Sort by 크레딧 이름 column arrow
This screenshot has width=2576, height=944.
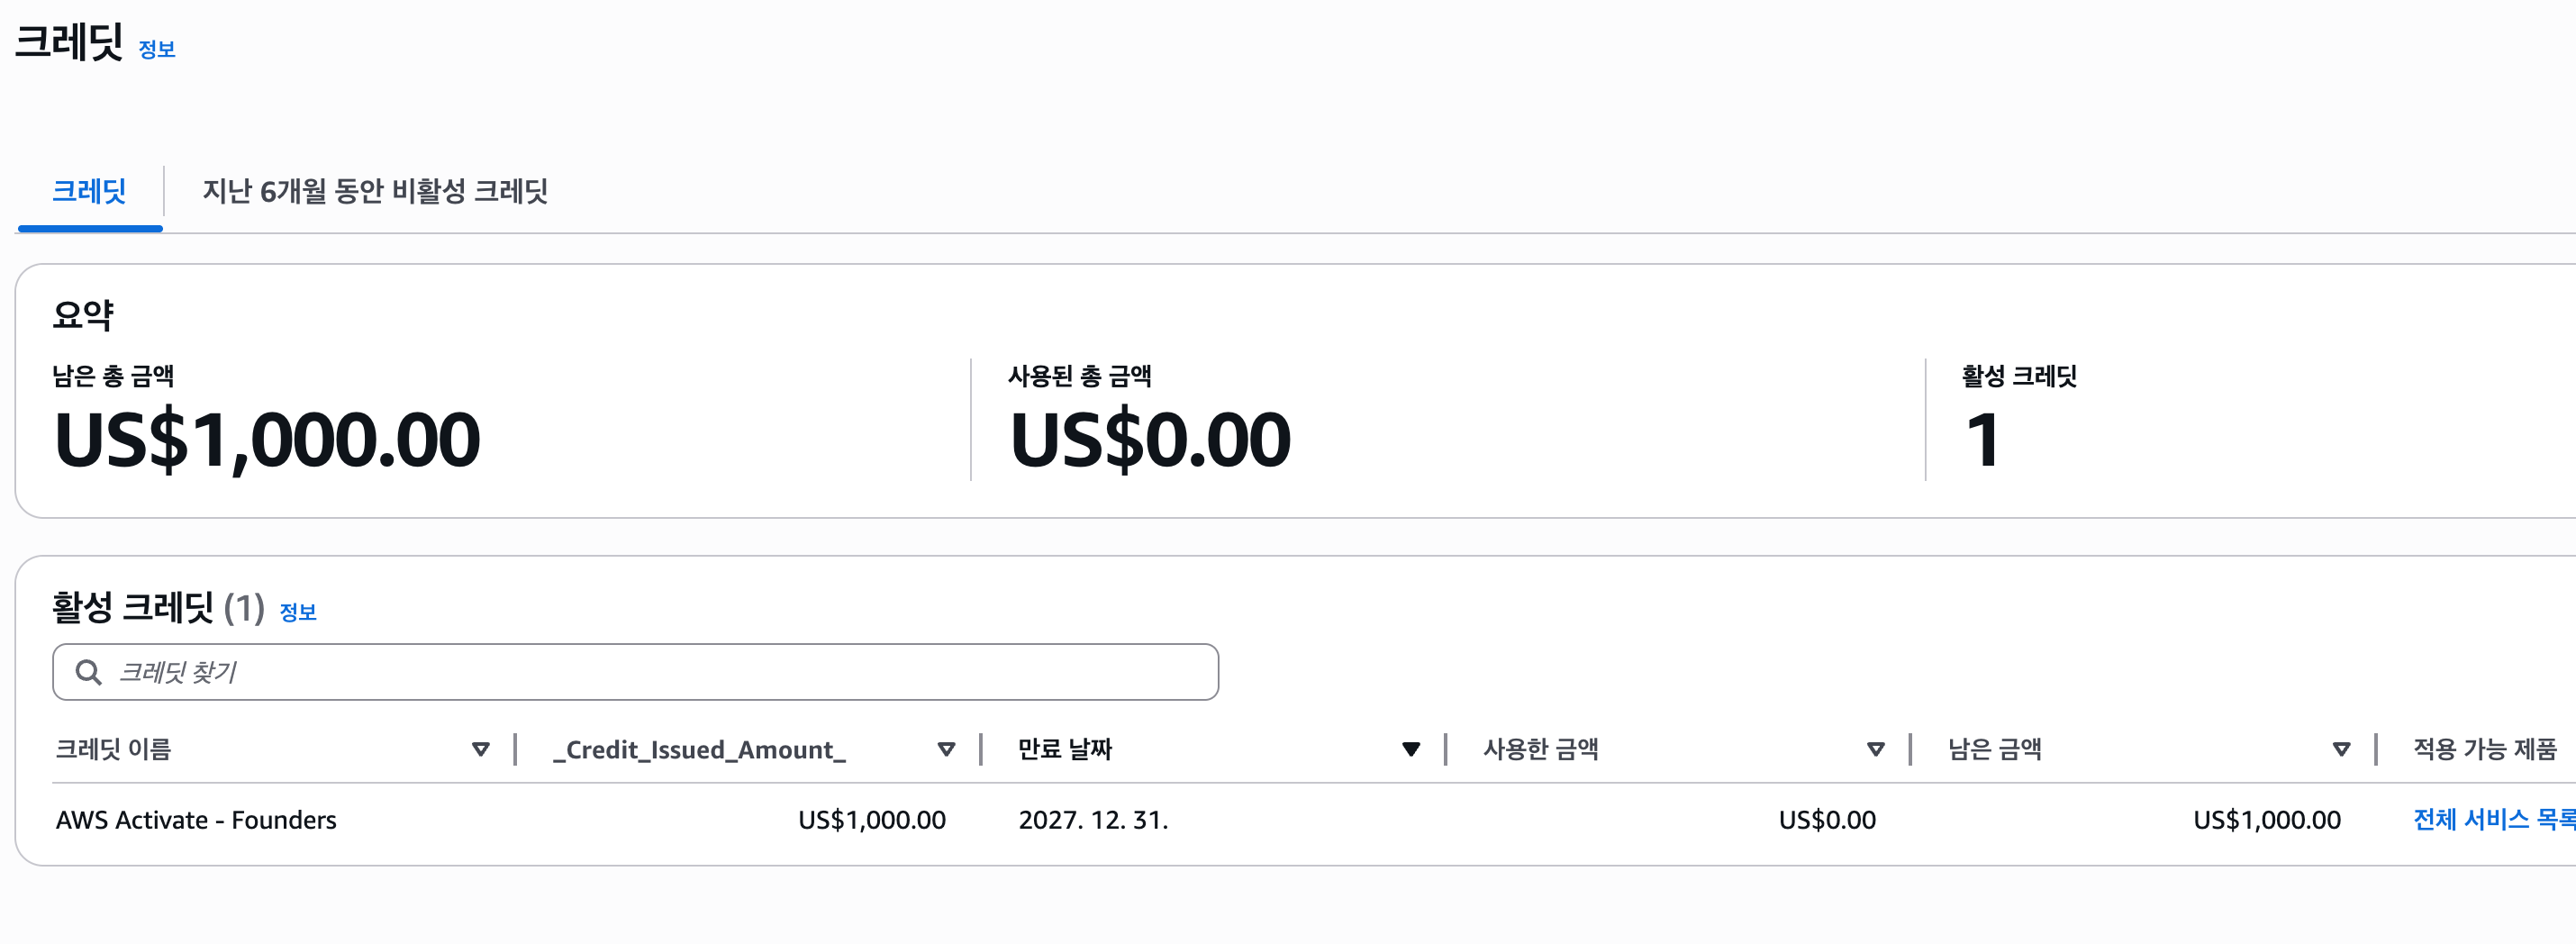[481, 749]
